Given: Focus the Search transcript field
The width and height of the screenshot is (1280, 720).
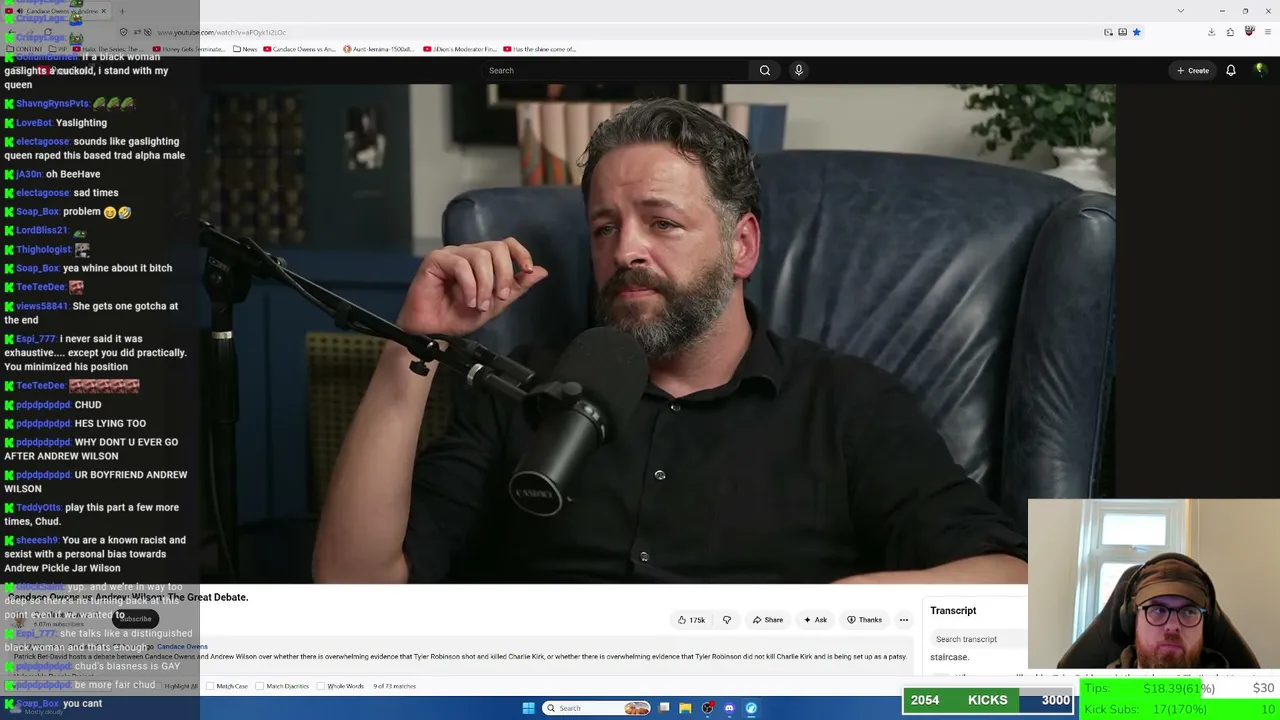Looking at the screenshot, I should (x=978, y=639).
